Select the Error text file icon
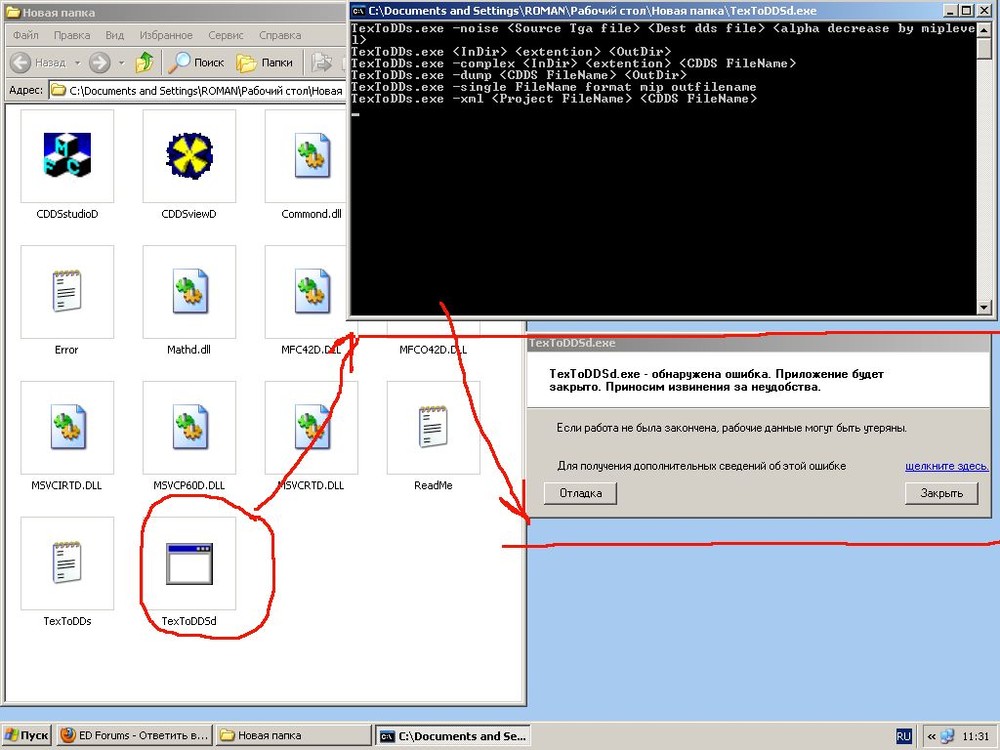 pyautogui.click(x=67, y=291)
